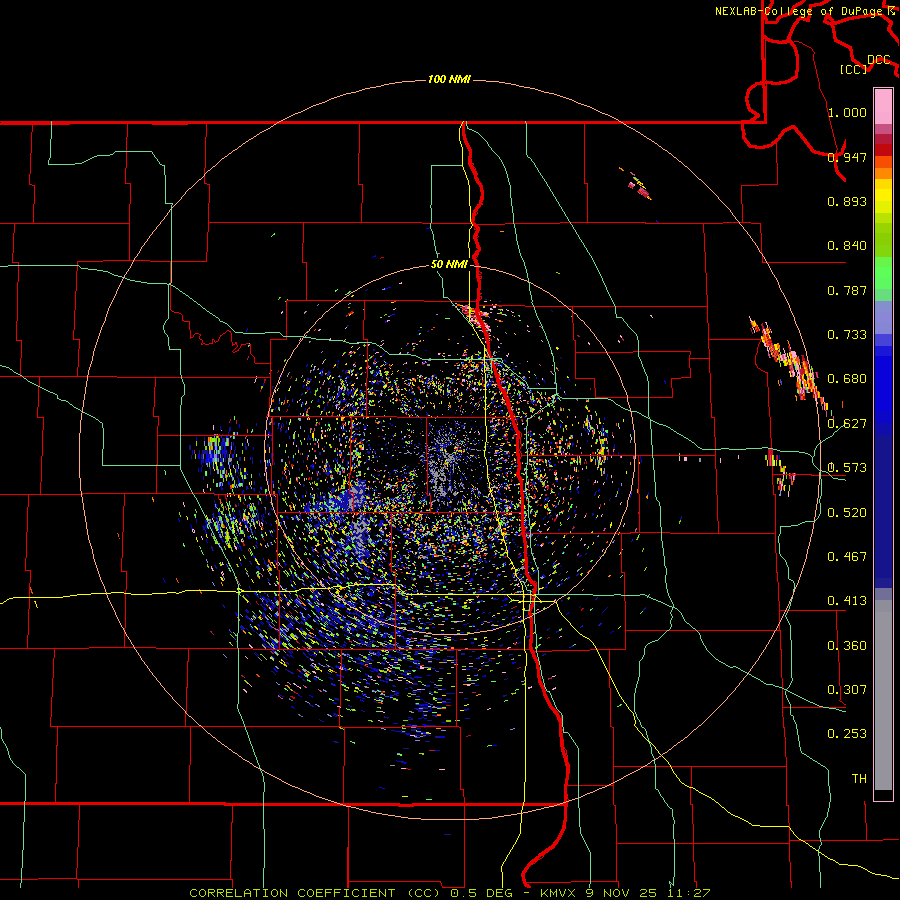900x900 pixels.
Task: Click the 0.467 scale label
Action: point(847,557)
